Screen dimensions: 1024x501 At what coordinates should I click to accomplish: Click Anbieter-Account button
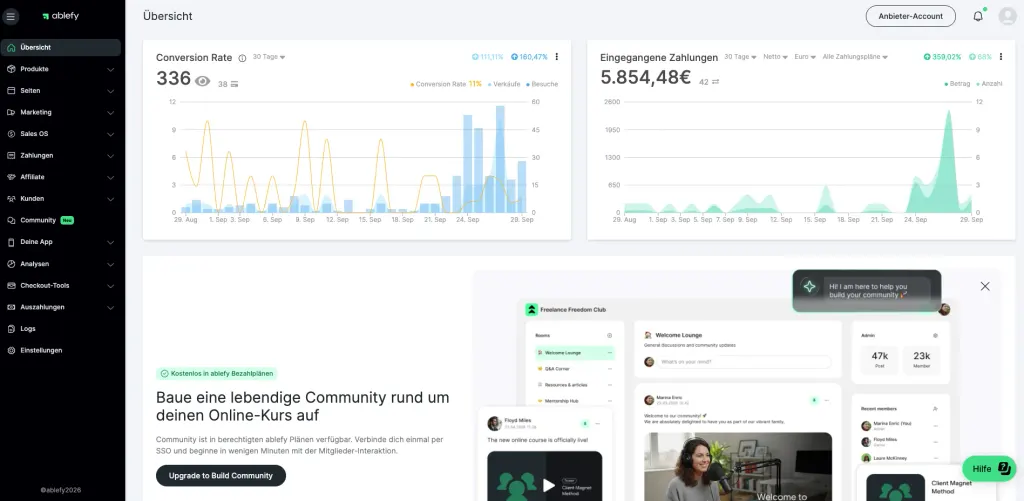[x=910, y=16]
